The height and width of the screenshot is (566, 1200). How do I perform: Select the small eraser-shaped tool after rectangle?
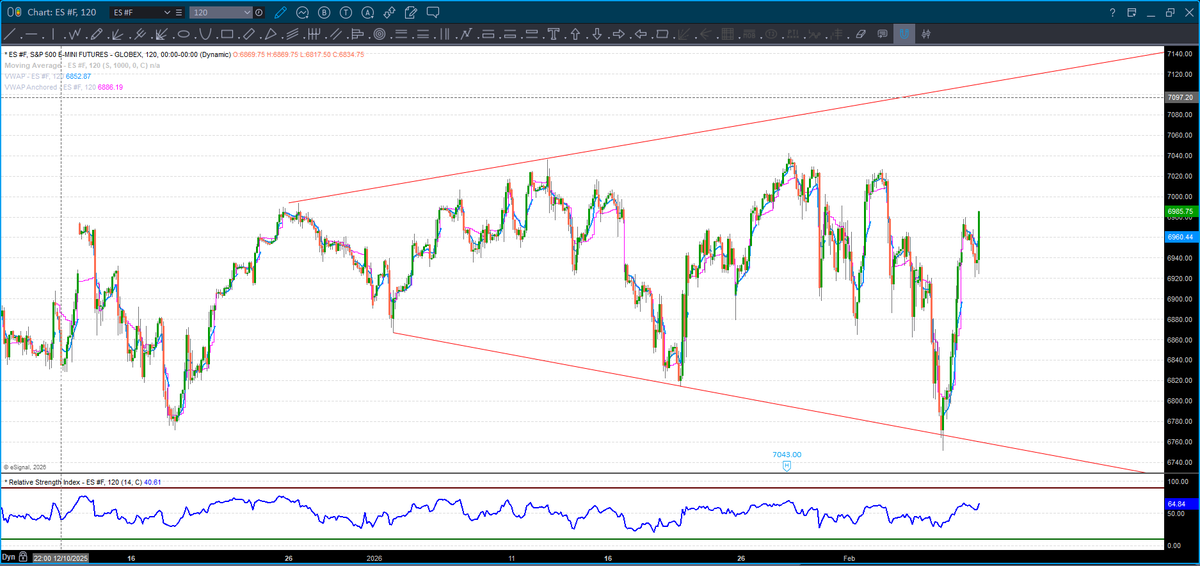tap(249, 34)
